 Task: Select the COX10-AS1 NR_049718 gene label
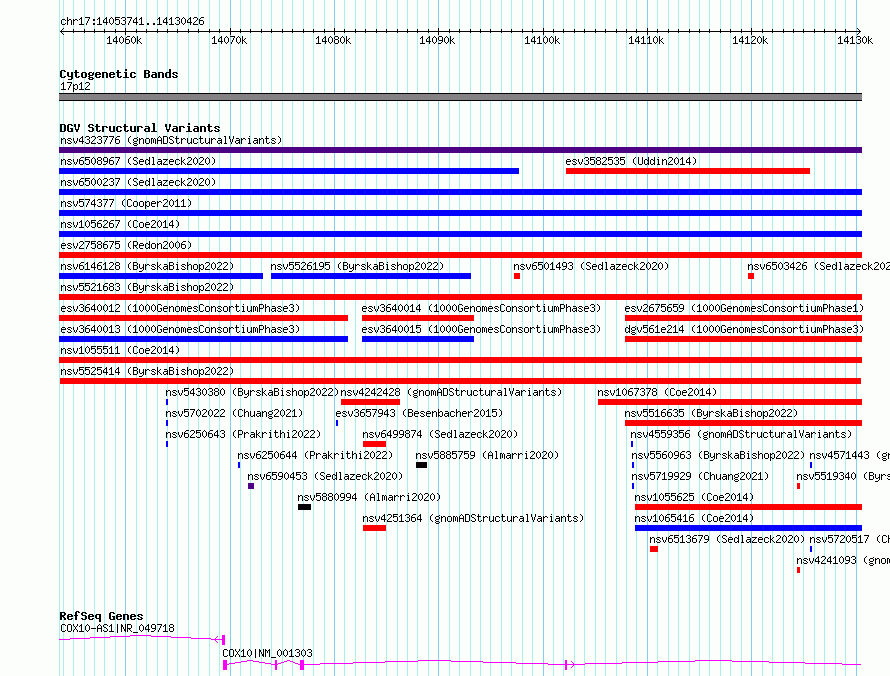click(x=117, y=628)
